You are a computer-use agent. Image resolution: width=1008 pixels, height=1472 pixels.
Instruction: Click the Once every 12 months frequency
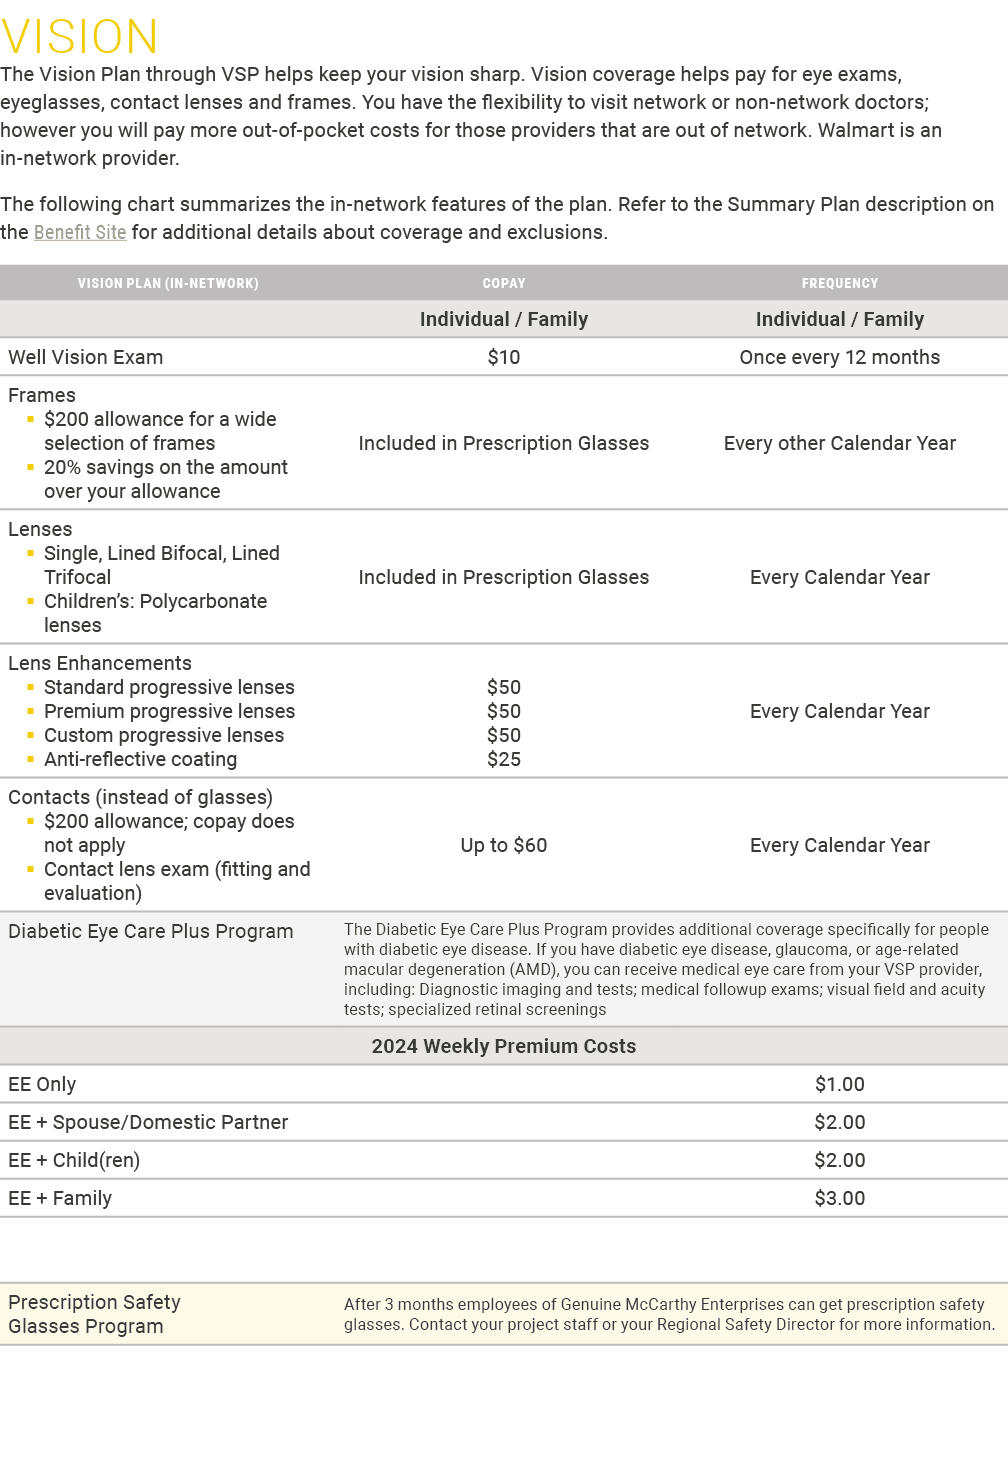840,357
